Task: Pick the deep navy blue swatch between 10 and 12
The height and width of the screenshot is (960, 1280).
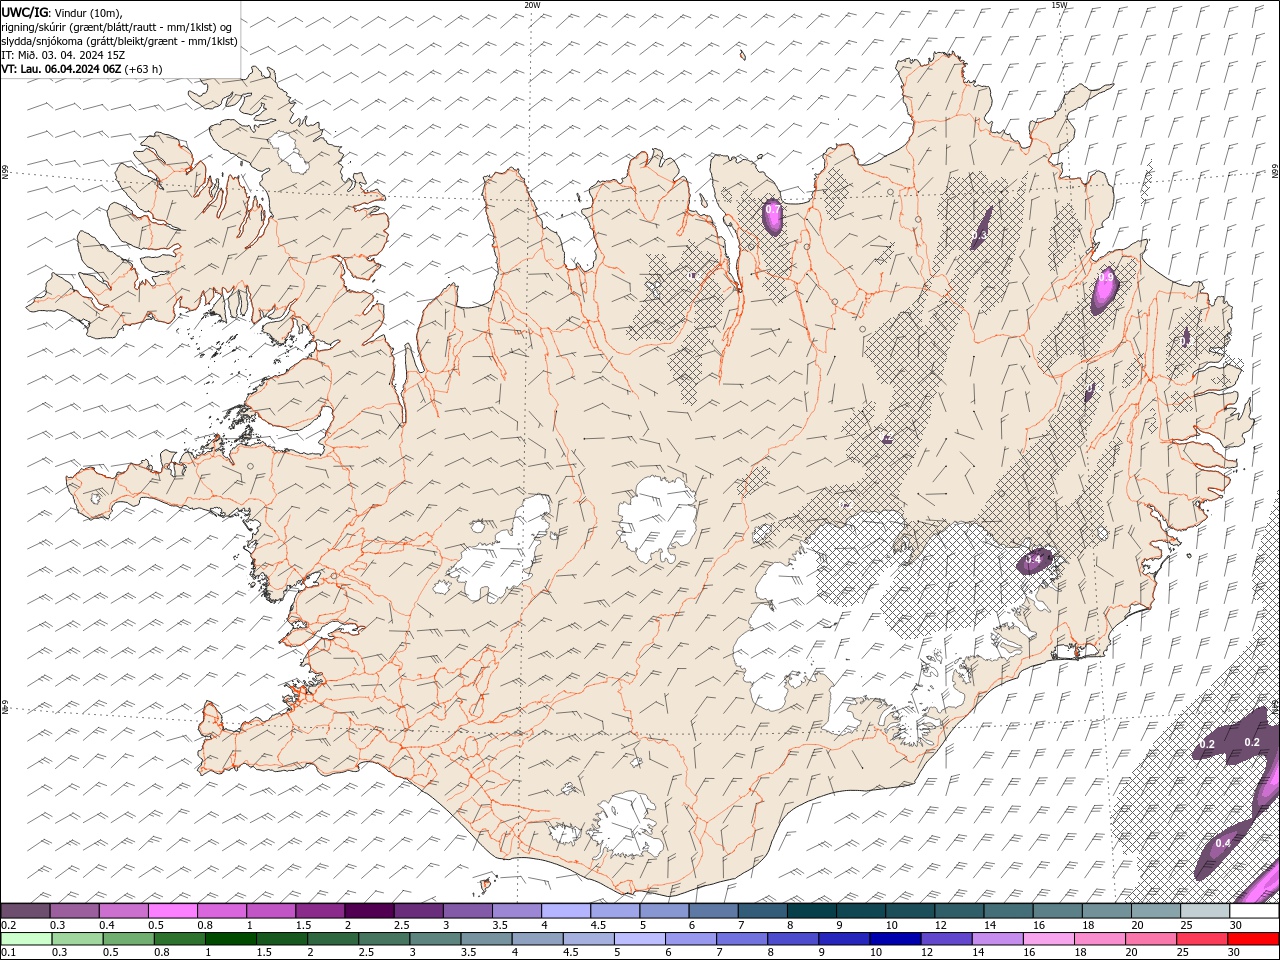Action: (894, 939)
